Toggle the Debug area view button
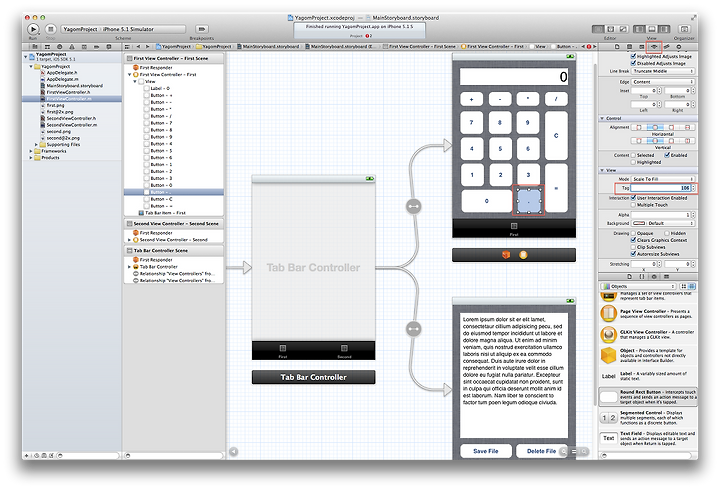Screen dimensions: 720x490 point(652,29)
